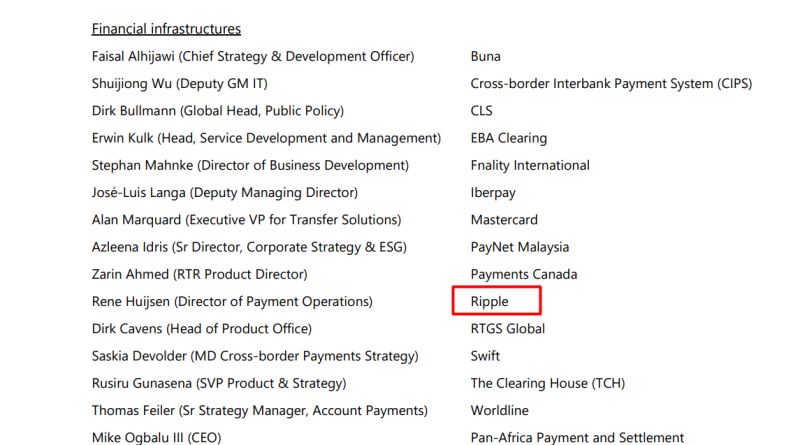Select 'Dirk Cavens (Head of Product Office)'

click(x=202, y=329)
